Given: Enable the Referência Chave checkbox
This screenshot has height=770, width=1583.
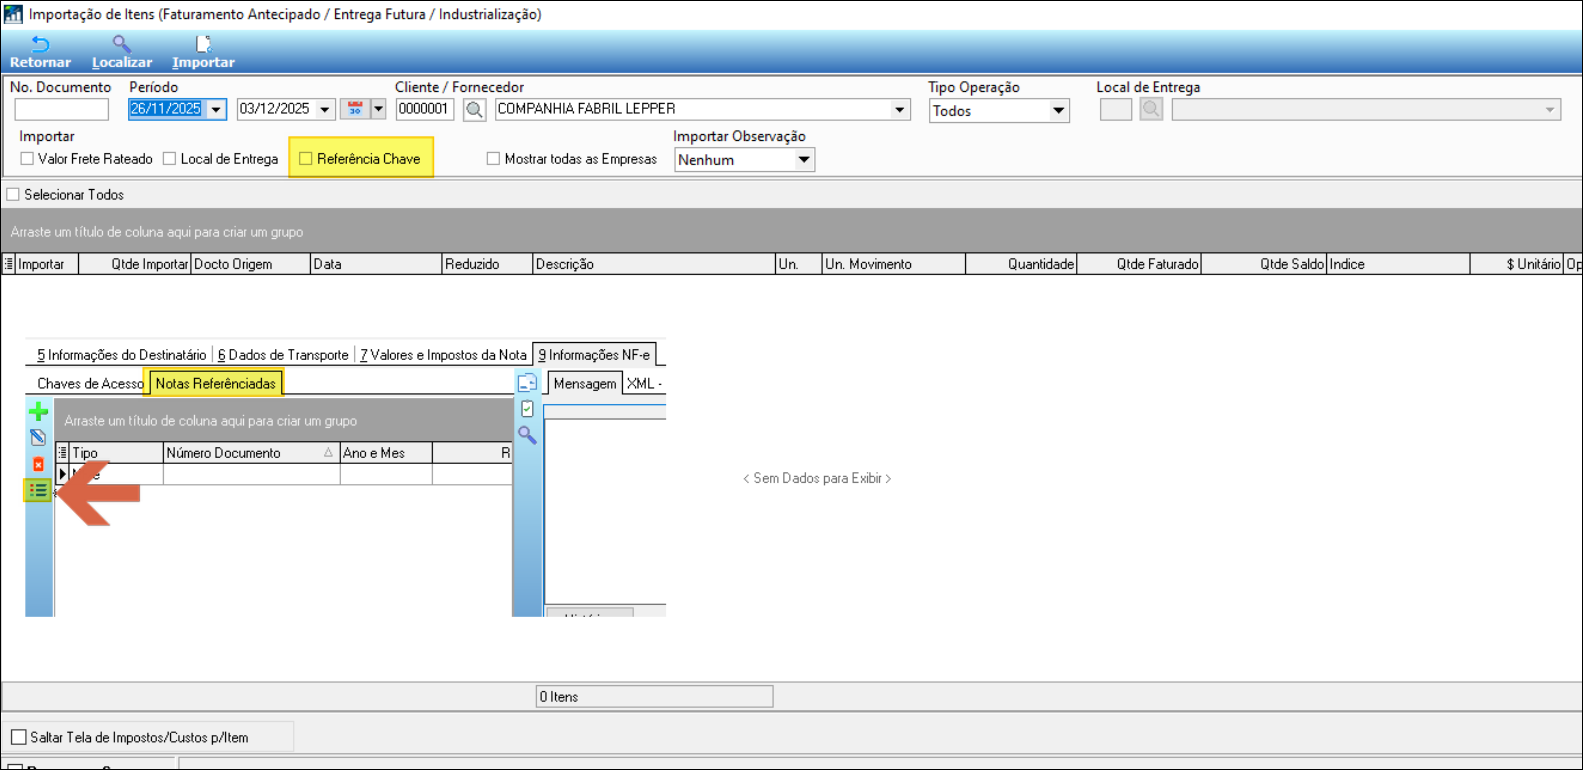Looking at the screenshot, I should pos(306,159).
